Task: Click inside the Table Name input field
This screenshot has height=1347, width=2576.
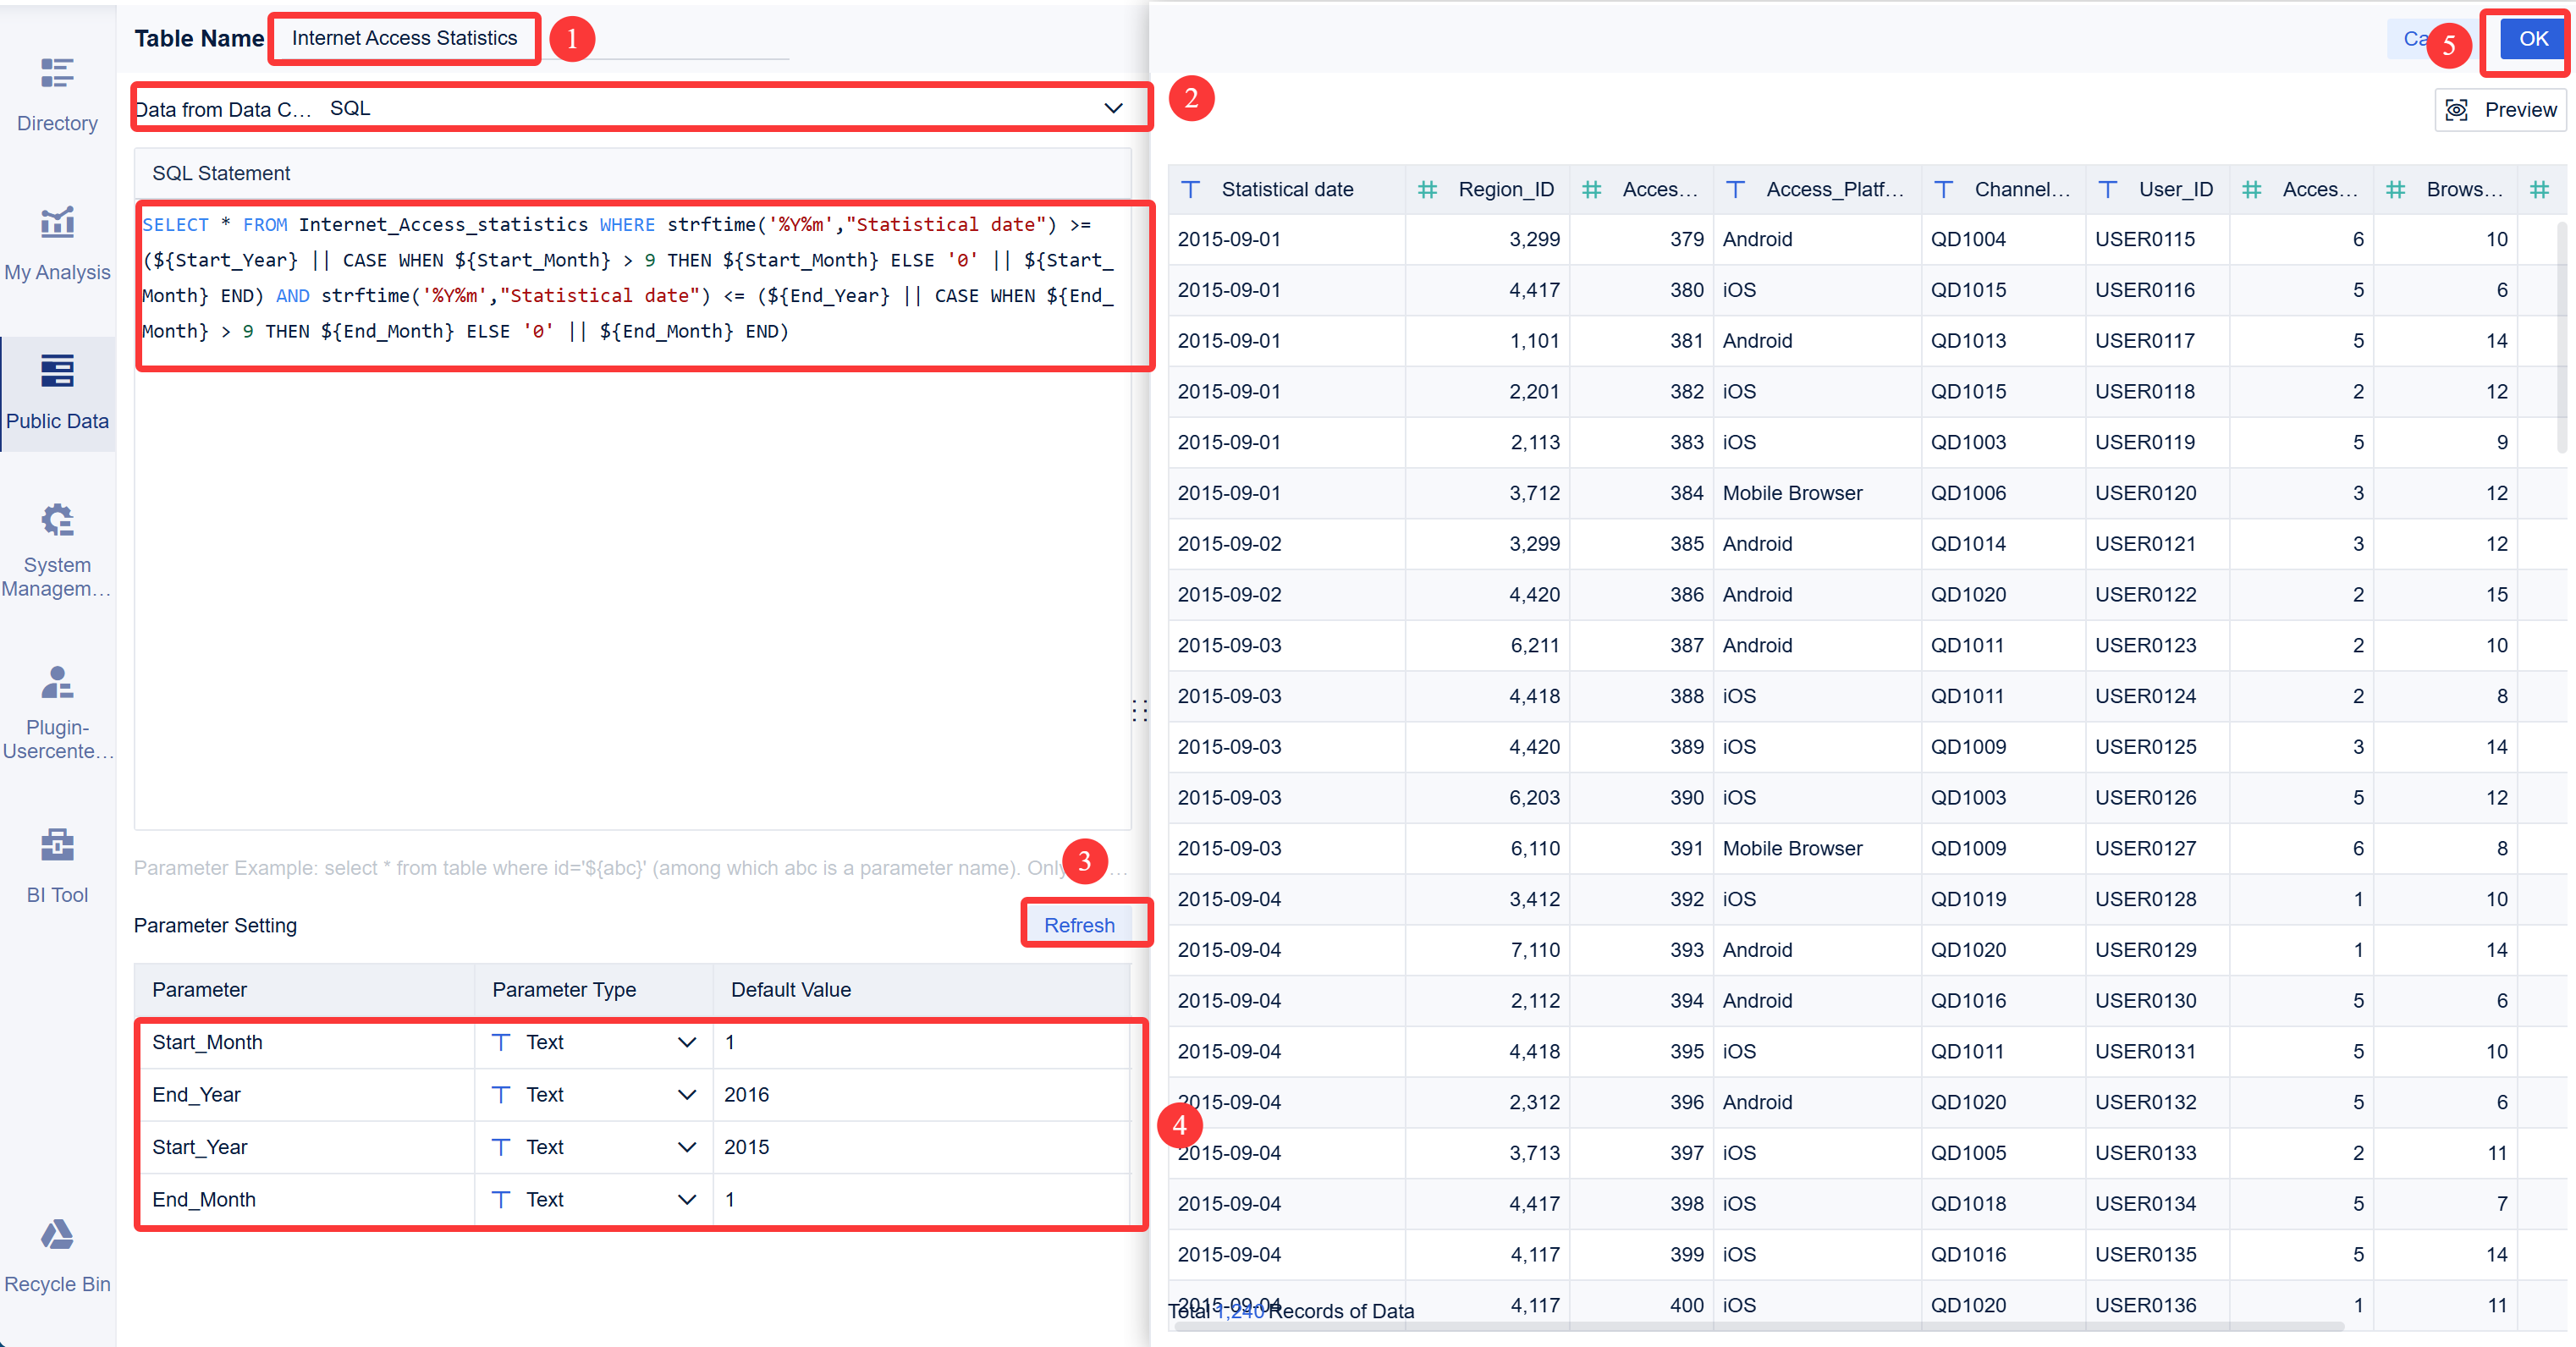Action: [x=403, y=38]
